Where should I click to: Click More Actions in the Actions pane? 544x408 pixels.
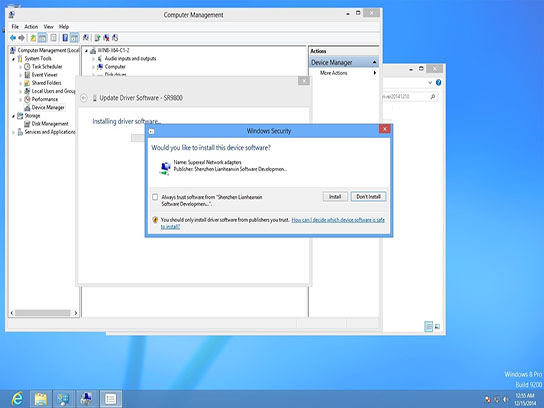(x=333, y=73)
